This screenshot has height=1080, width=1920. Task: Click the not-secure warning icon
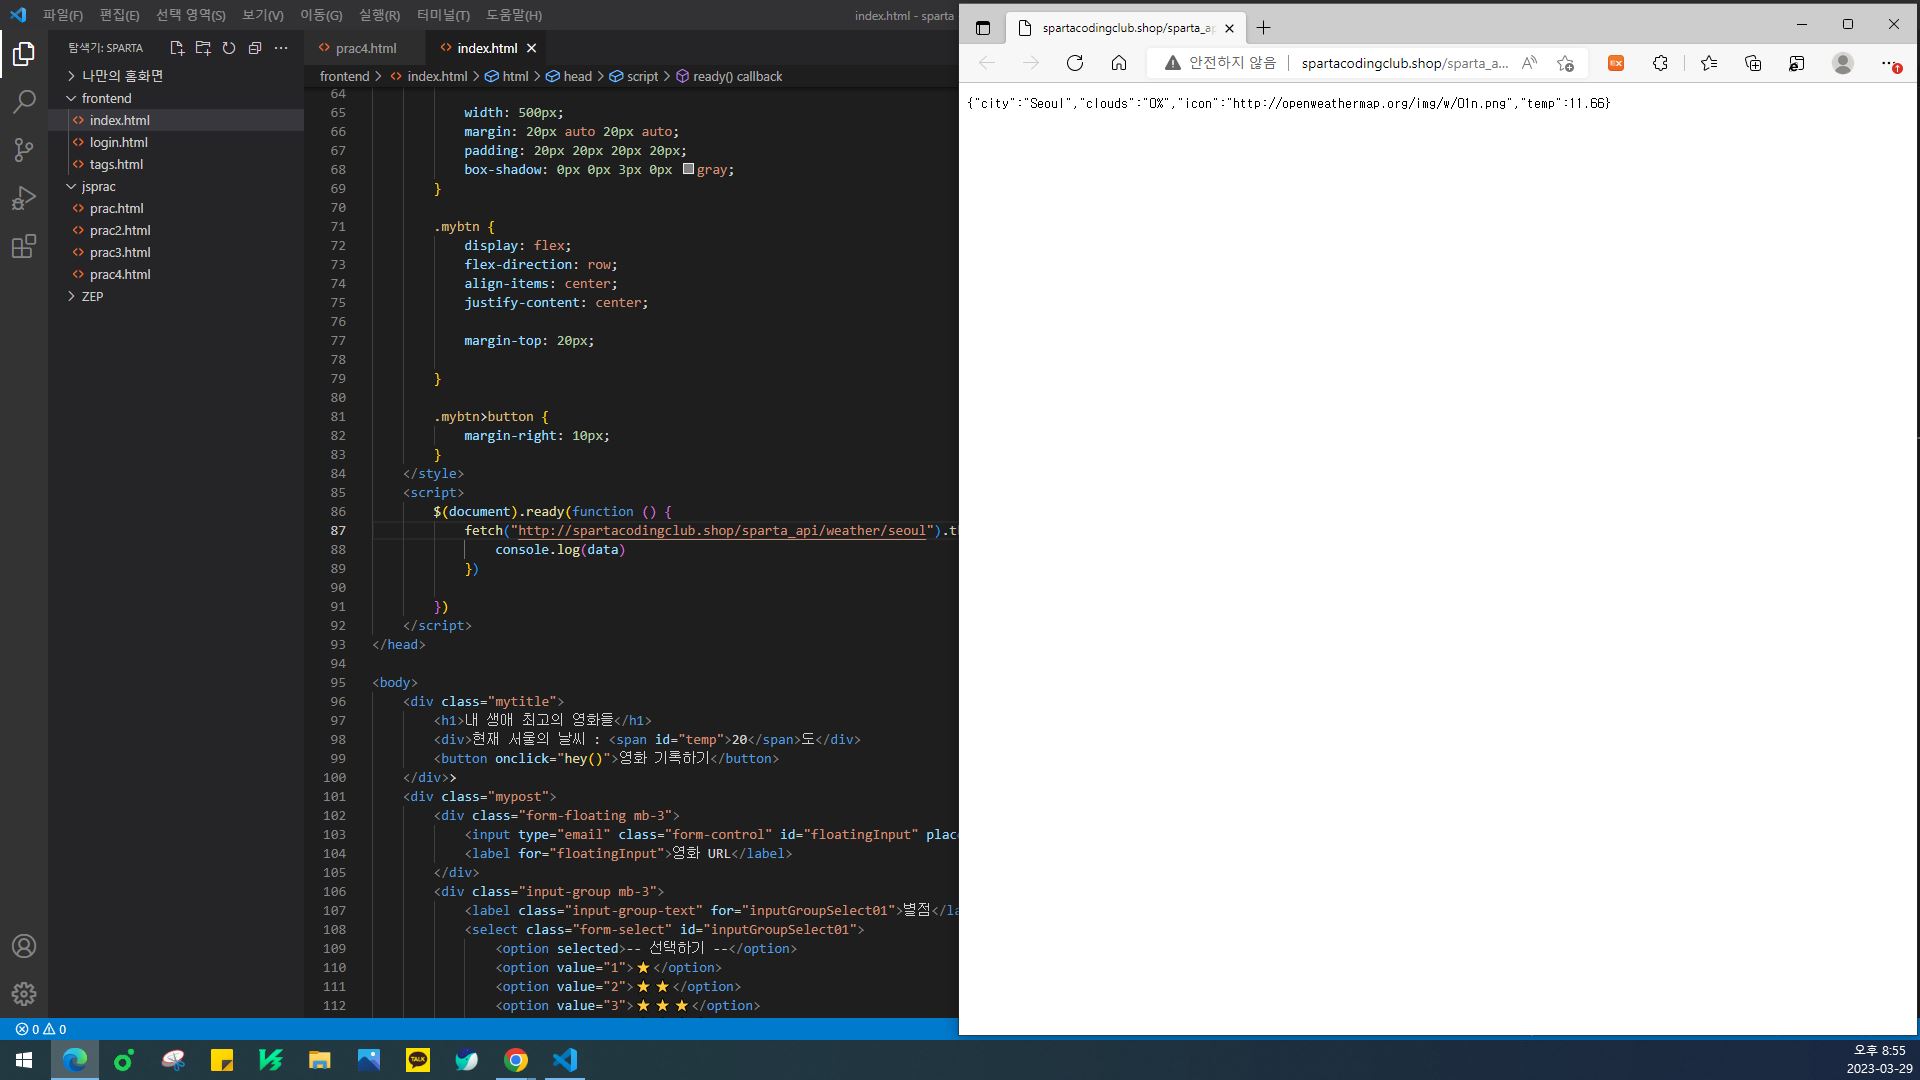(x=1172, y=63)
